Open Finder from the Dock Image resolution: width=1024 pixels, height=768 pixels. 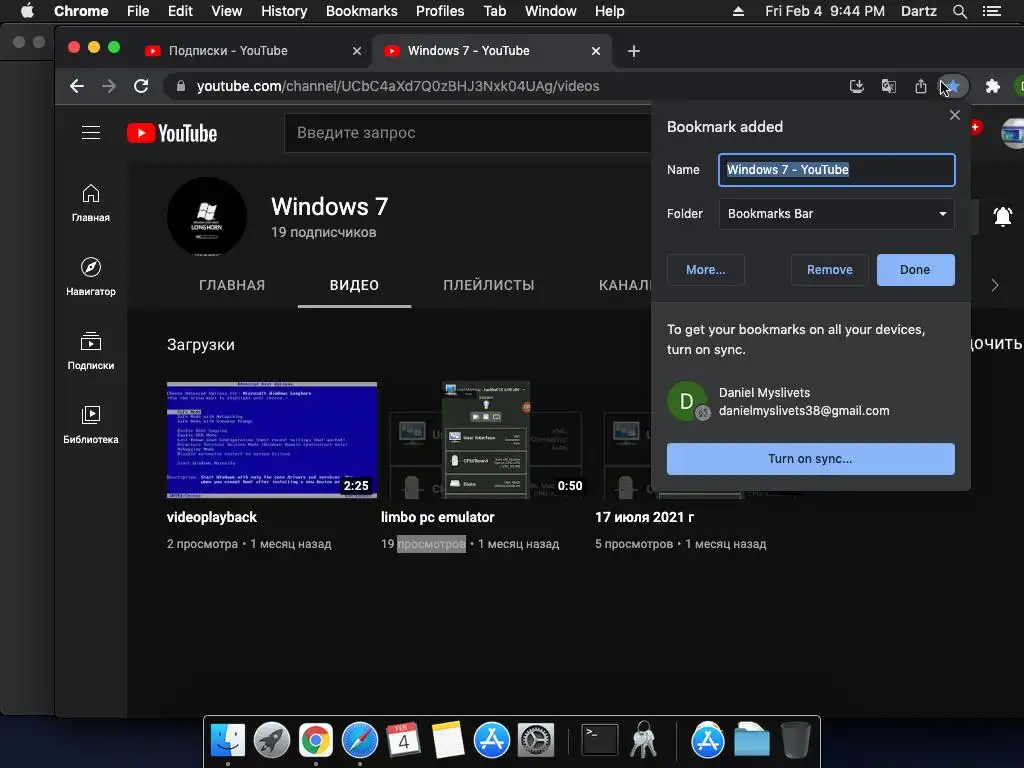tap(228, 741)
